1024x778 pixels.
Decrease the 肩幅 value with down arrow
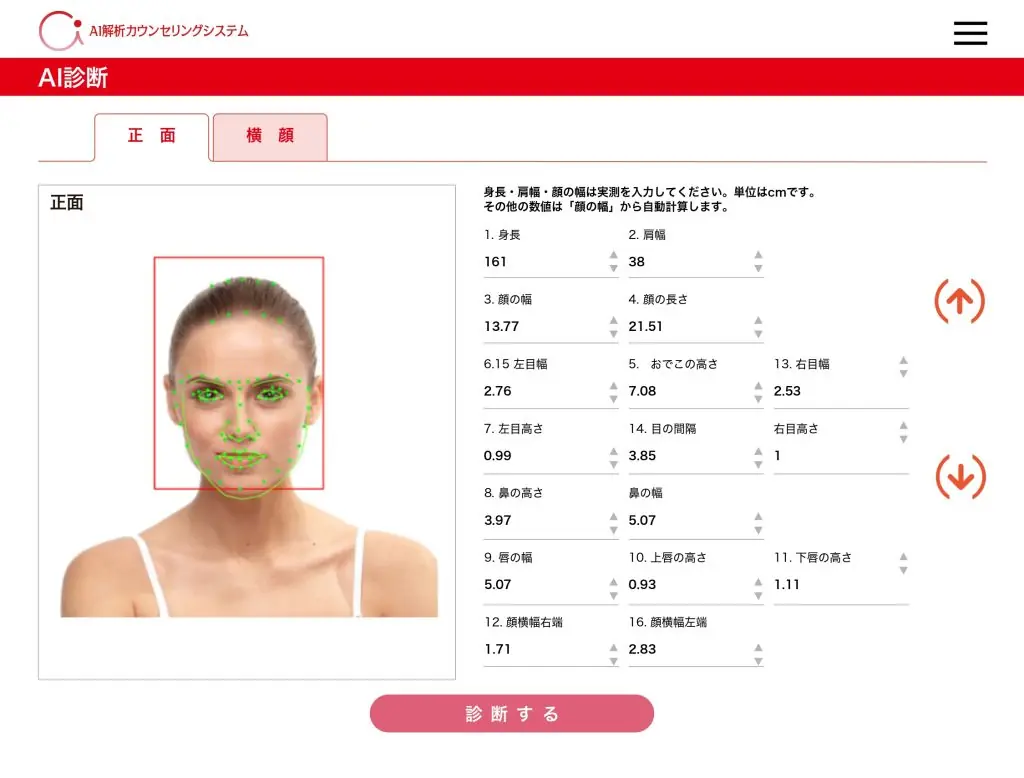click(x=758, y=268)
